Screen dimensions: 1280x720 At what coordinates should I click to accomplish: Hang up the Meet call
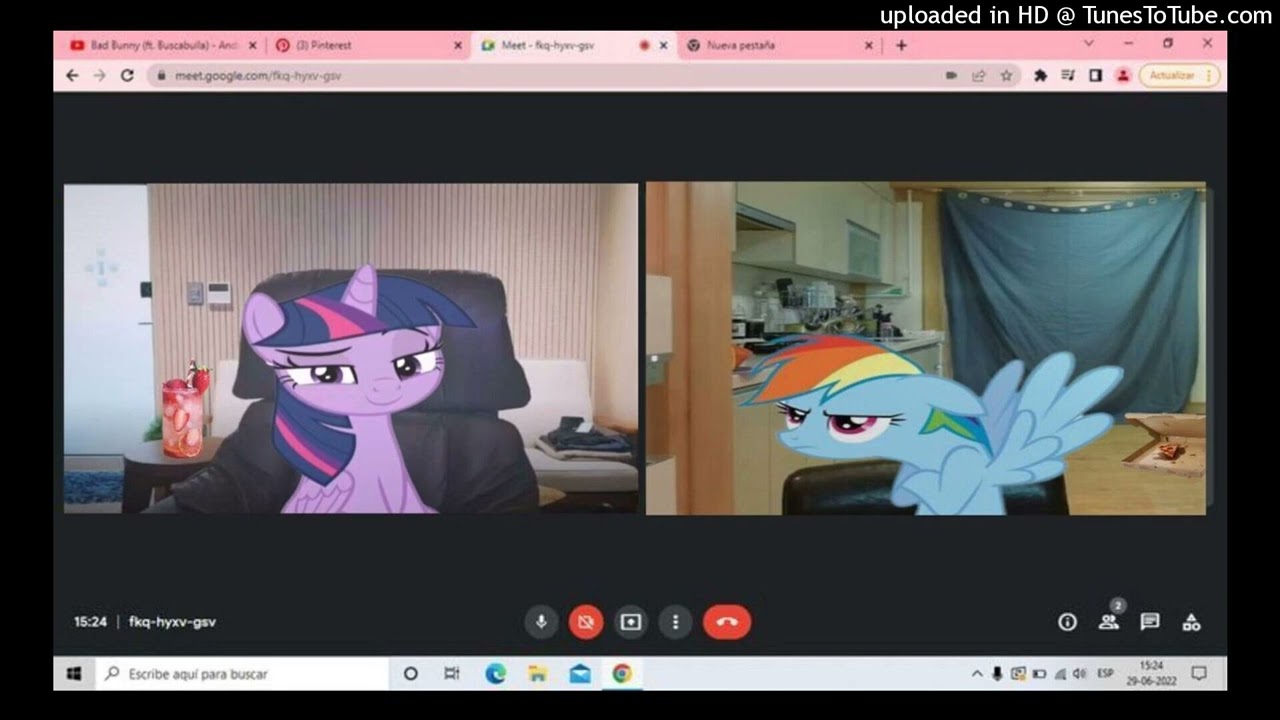(x=727, y=622)
